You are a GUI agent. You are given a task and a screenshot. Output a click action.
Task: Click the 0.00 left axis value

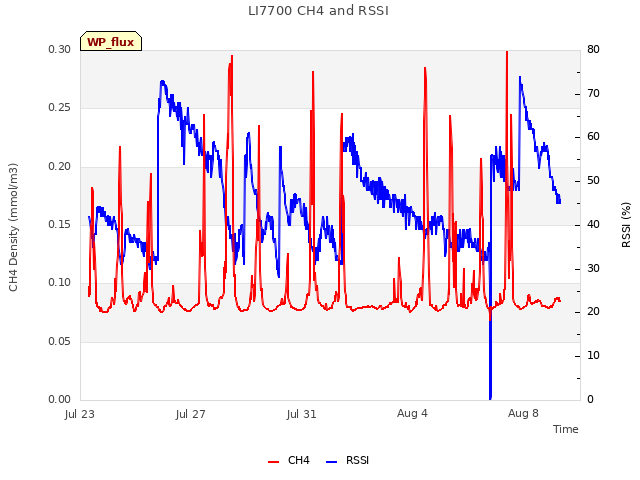click(x=60, y=399)
